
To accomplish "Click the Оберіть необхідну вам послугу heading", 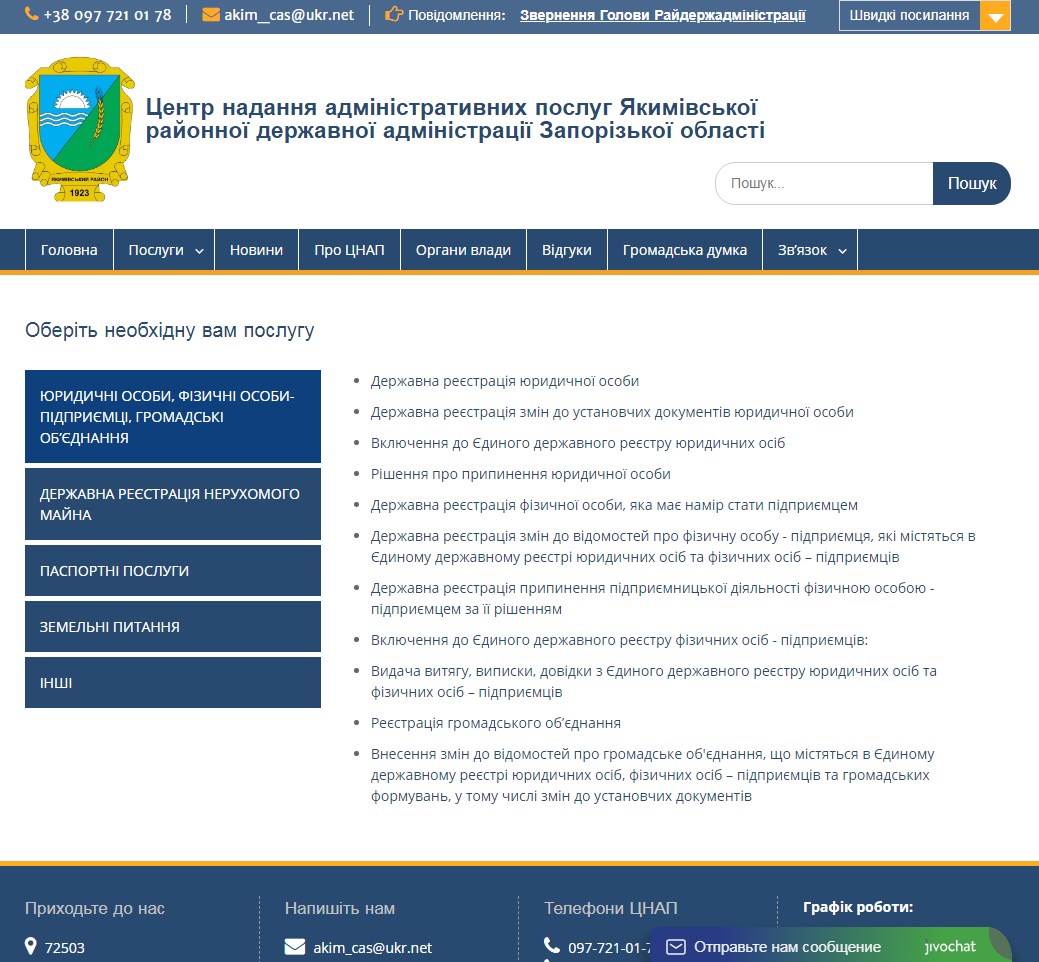I will pos(170,330).
